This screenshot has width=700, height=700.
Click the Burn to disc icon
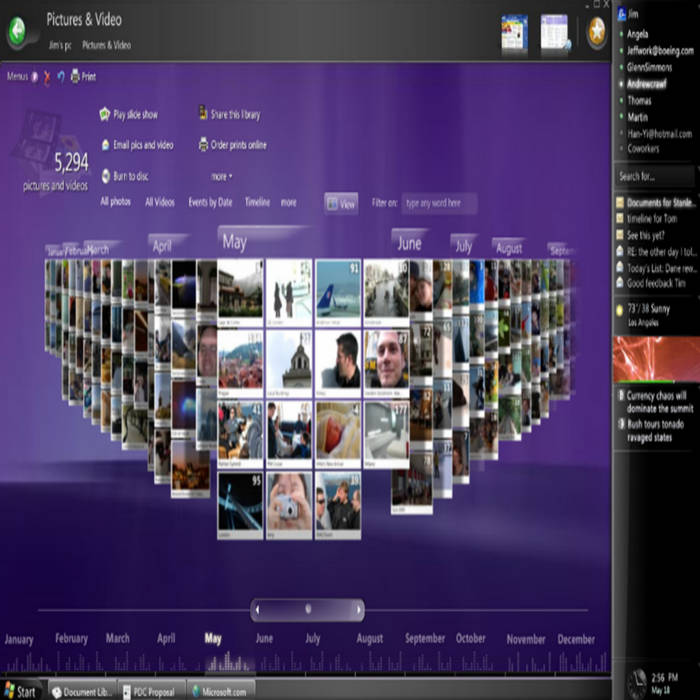[x=105, y=176]
